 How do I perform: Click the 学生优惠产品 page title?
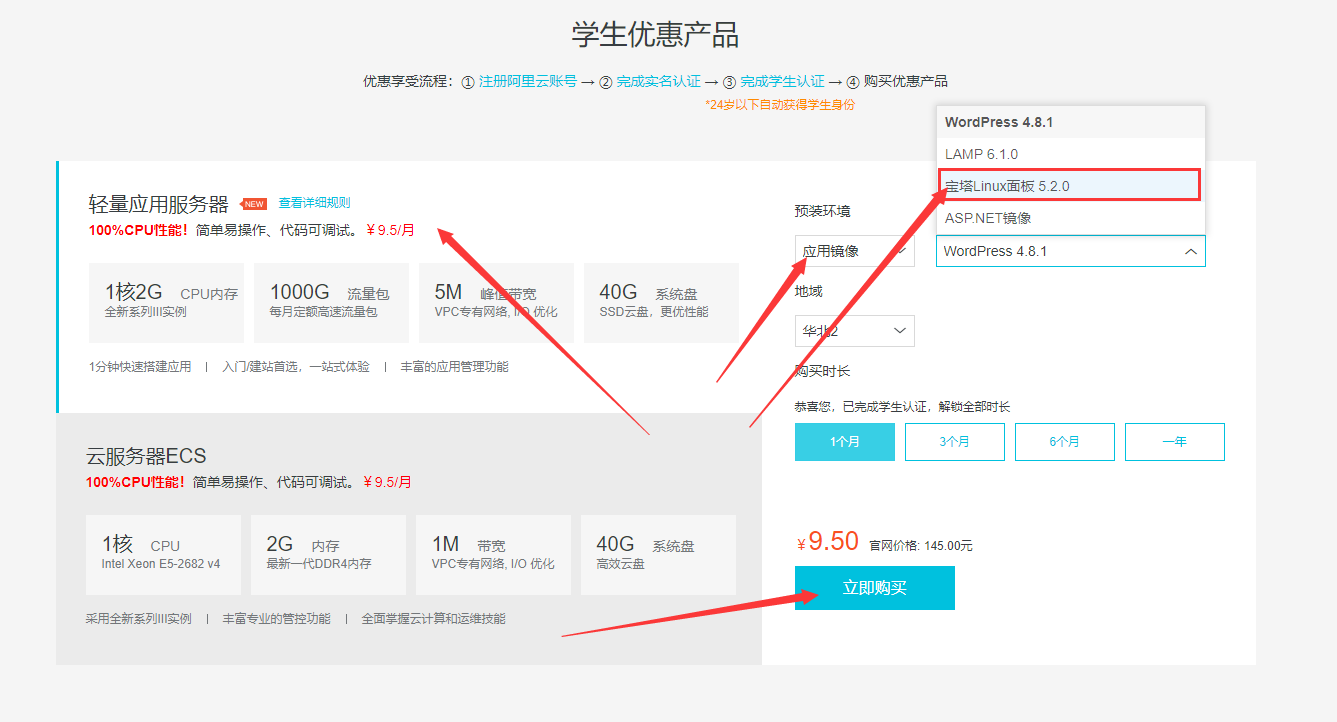(x=655, y=35)
